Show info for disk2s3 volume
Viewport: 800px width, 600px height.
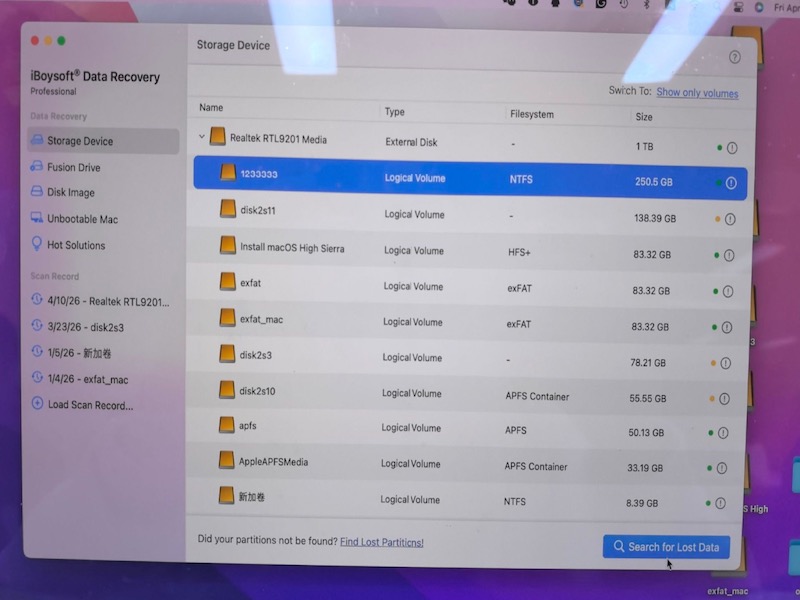tap(726, 363)
